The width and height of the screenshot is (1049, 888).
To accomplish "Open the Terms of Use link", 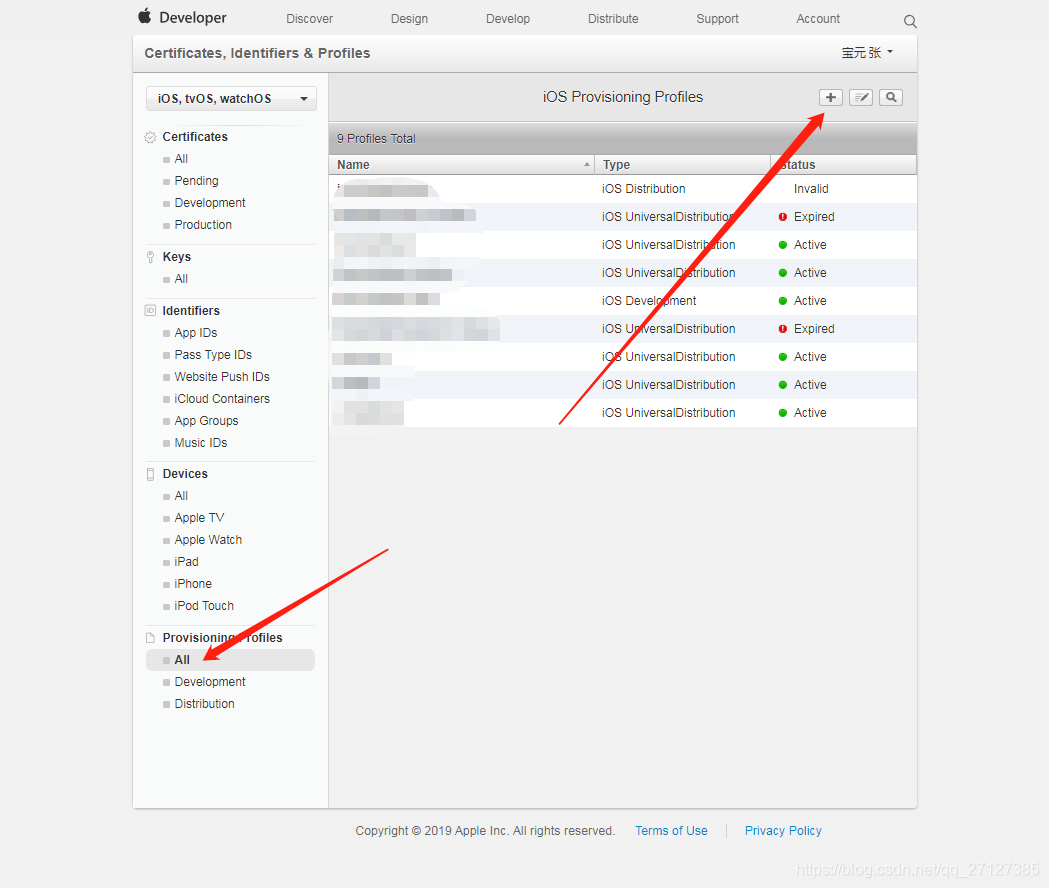I will pyautogui.click(x=671, y=830).
